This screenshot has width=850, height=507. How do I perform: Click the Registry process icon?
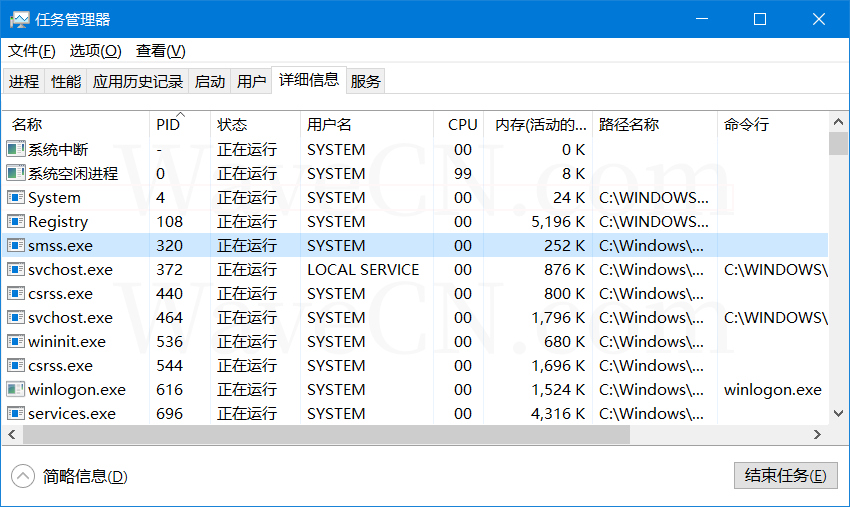[16, 221]
